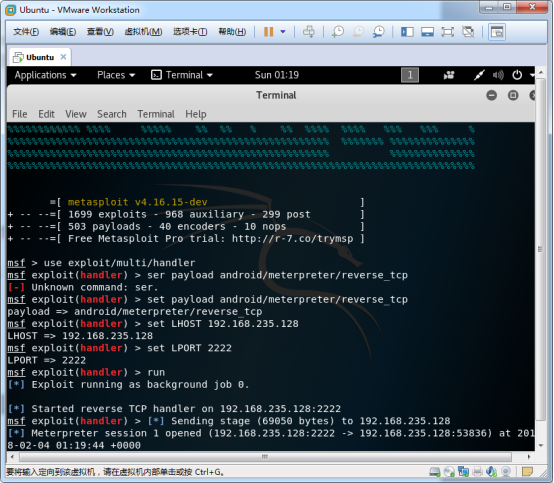This screenshot has height=483, width=554.
Task: Click the horizontal scrollbar right arrow
Action: (529, 457)
